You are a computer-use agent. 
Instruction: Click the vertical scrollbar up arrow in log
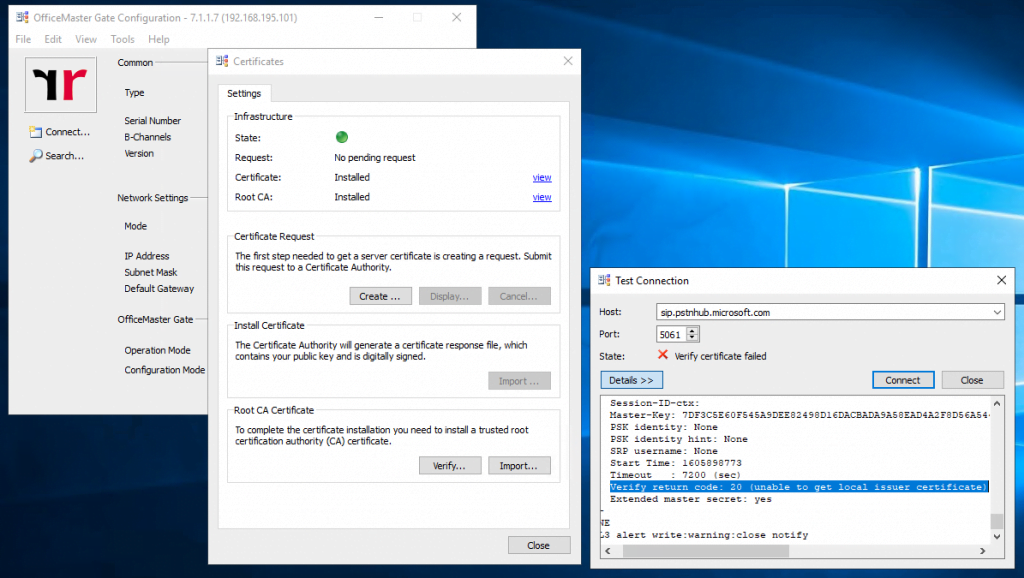[997, 404]
